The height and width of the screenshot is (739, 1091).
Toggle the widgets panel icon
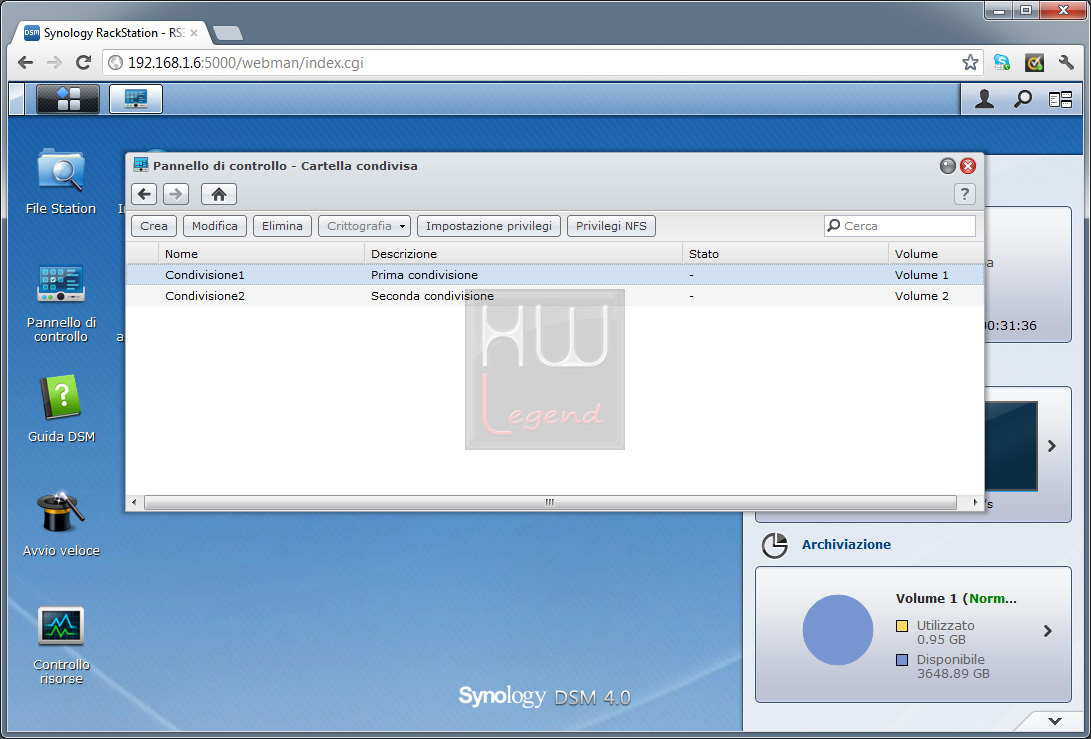point(1060,100)
